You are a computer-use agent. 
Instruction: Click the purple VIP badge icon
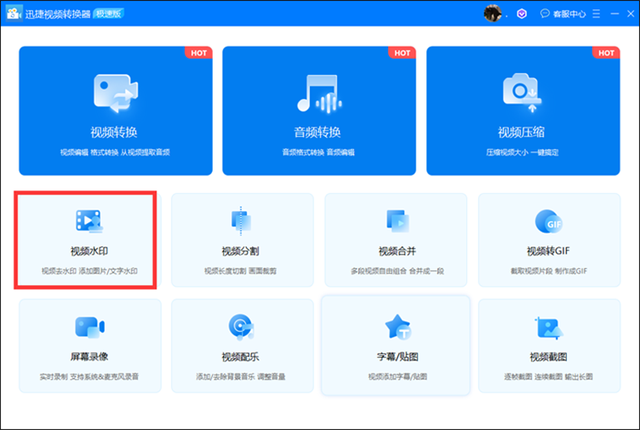coord(522,13)
